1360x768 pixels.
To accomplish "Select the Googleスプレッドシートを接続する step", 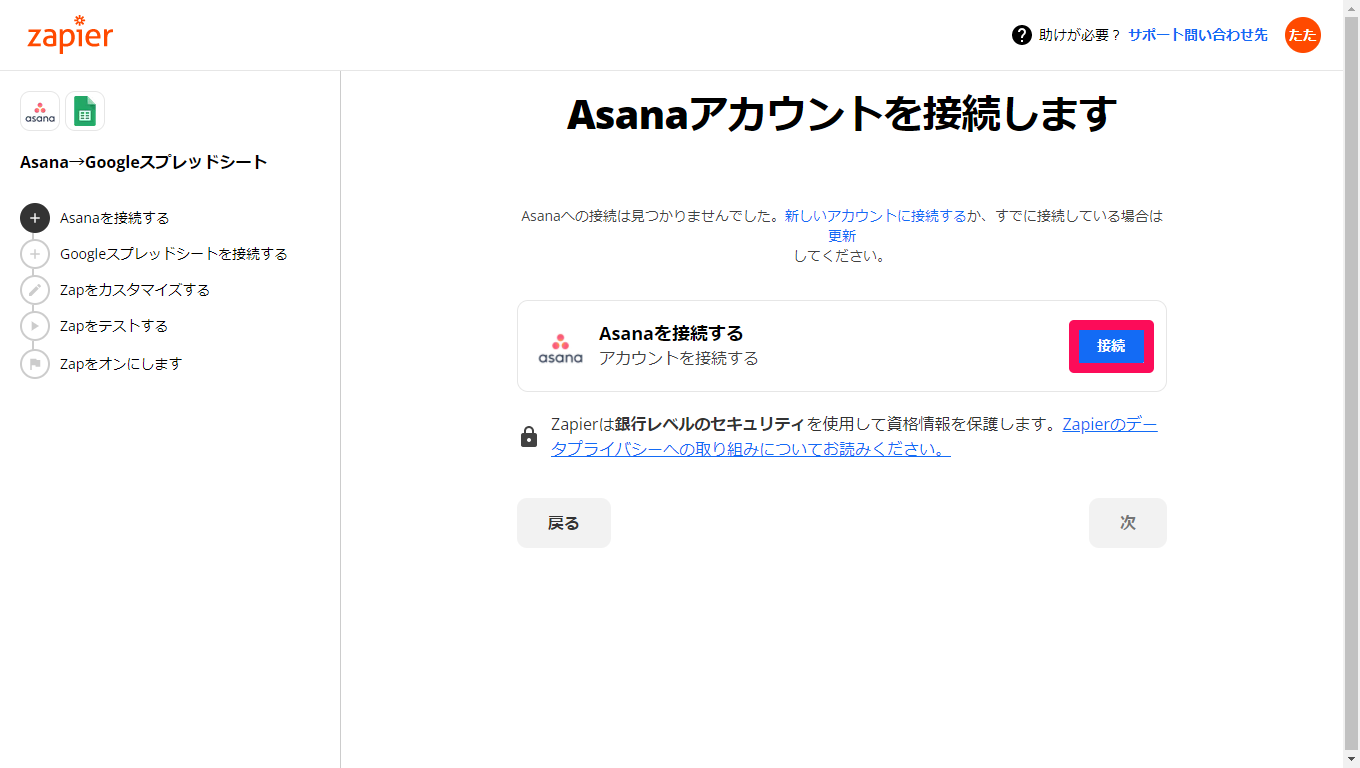I will (x=175, y=254).
